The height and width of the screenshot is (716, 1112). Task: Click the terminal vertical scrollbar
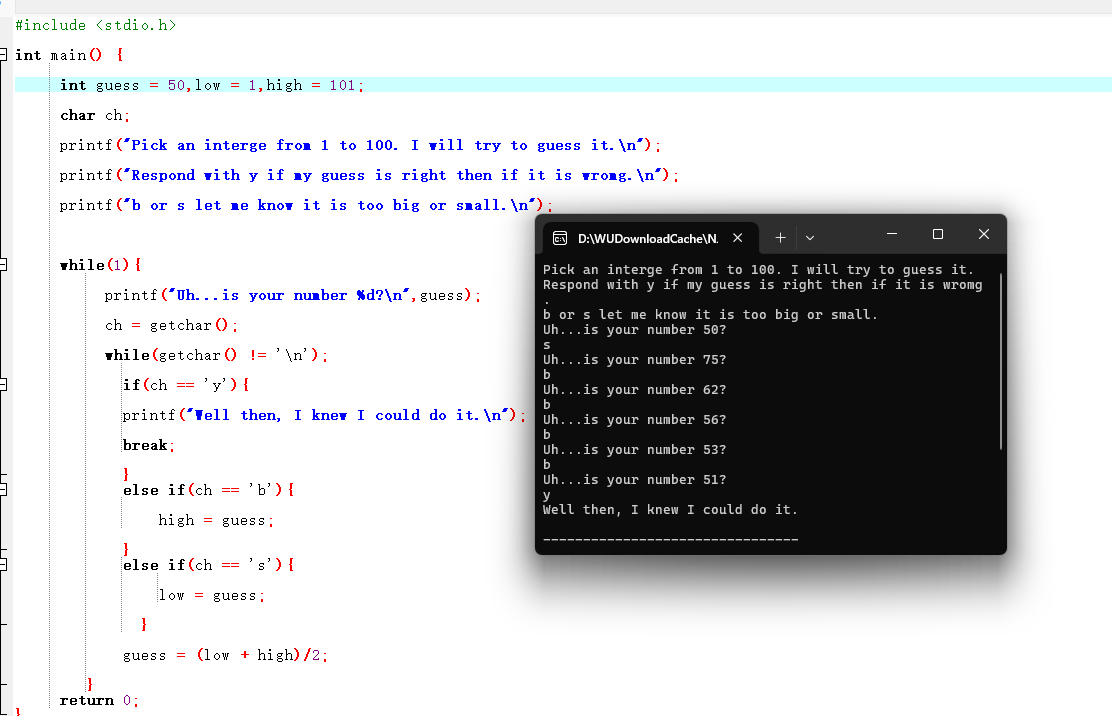click(x=1001, y=362)
